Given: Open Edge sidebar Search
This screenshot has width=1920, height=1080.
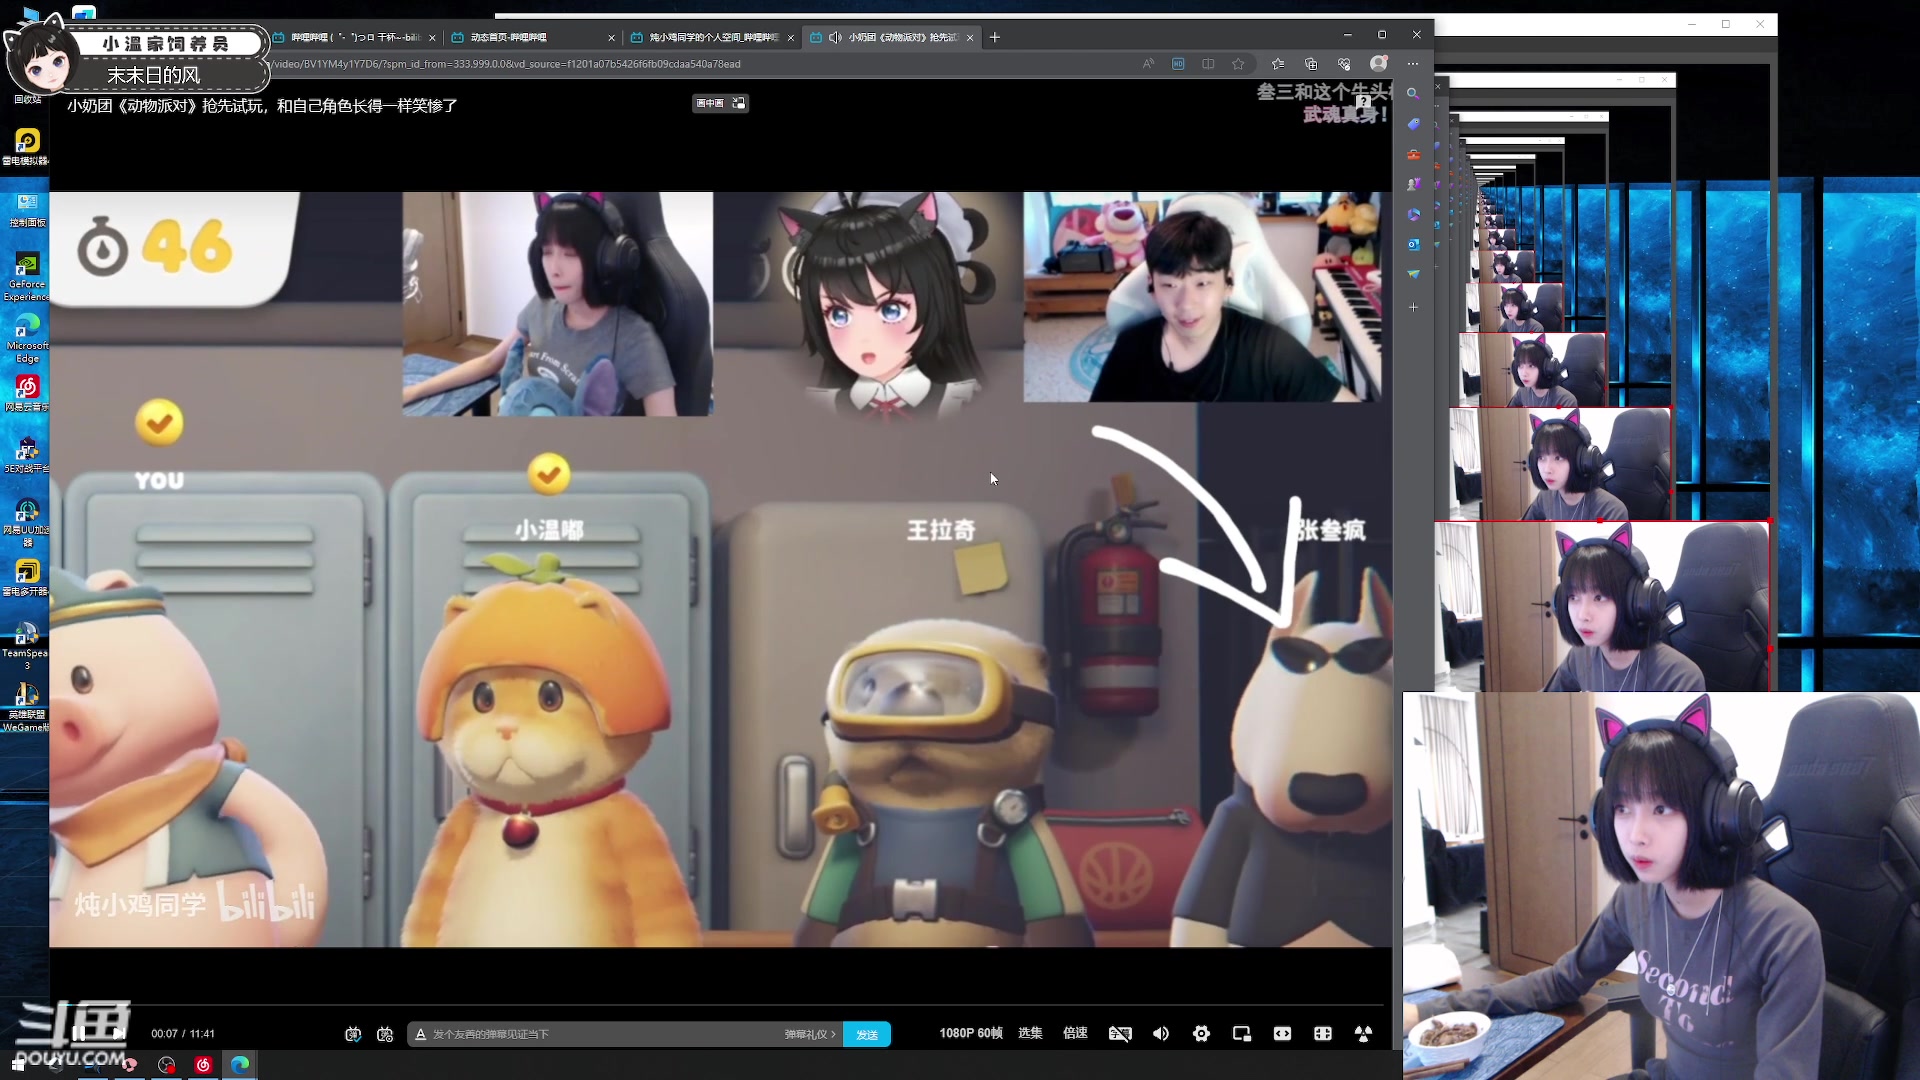Looking at the screenshot, I should pos(1413,93).
